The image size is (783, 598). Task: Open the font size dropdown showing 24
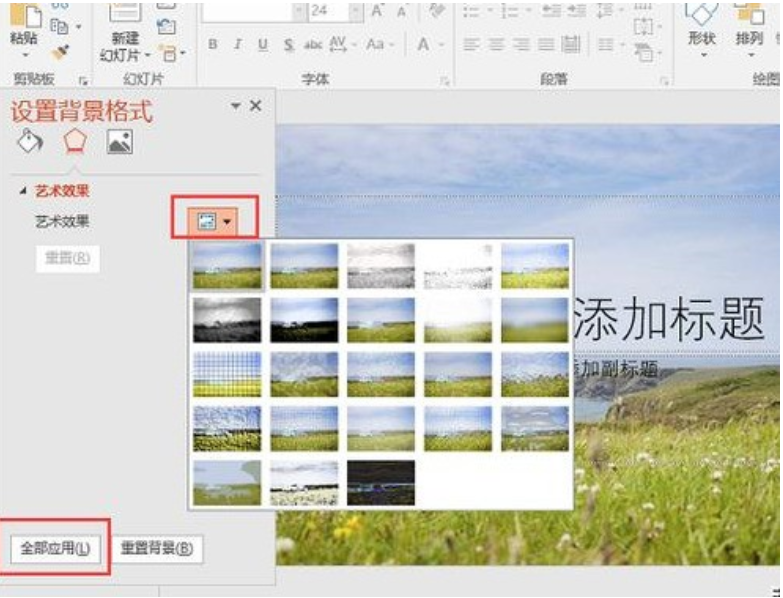(352, 11)
